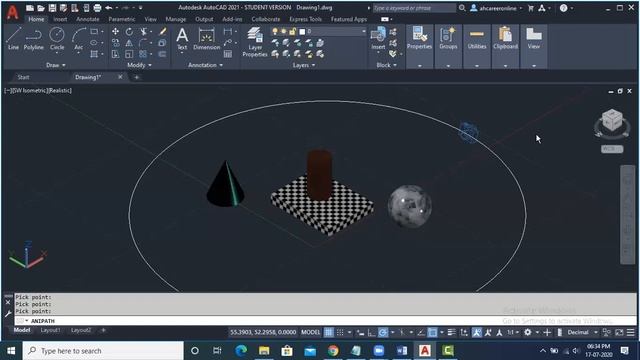This screenshot has height=360, width=640.
Task: Toggle object snap in status bar
Action: coord(432,332)
